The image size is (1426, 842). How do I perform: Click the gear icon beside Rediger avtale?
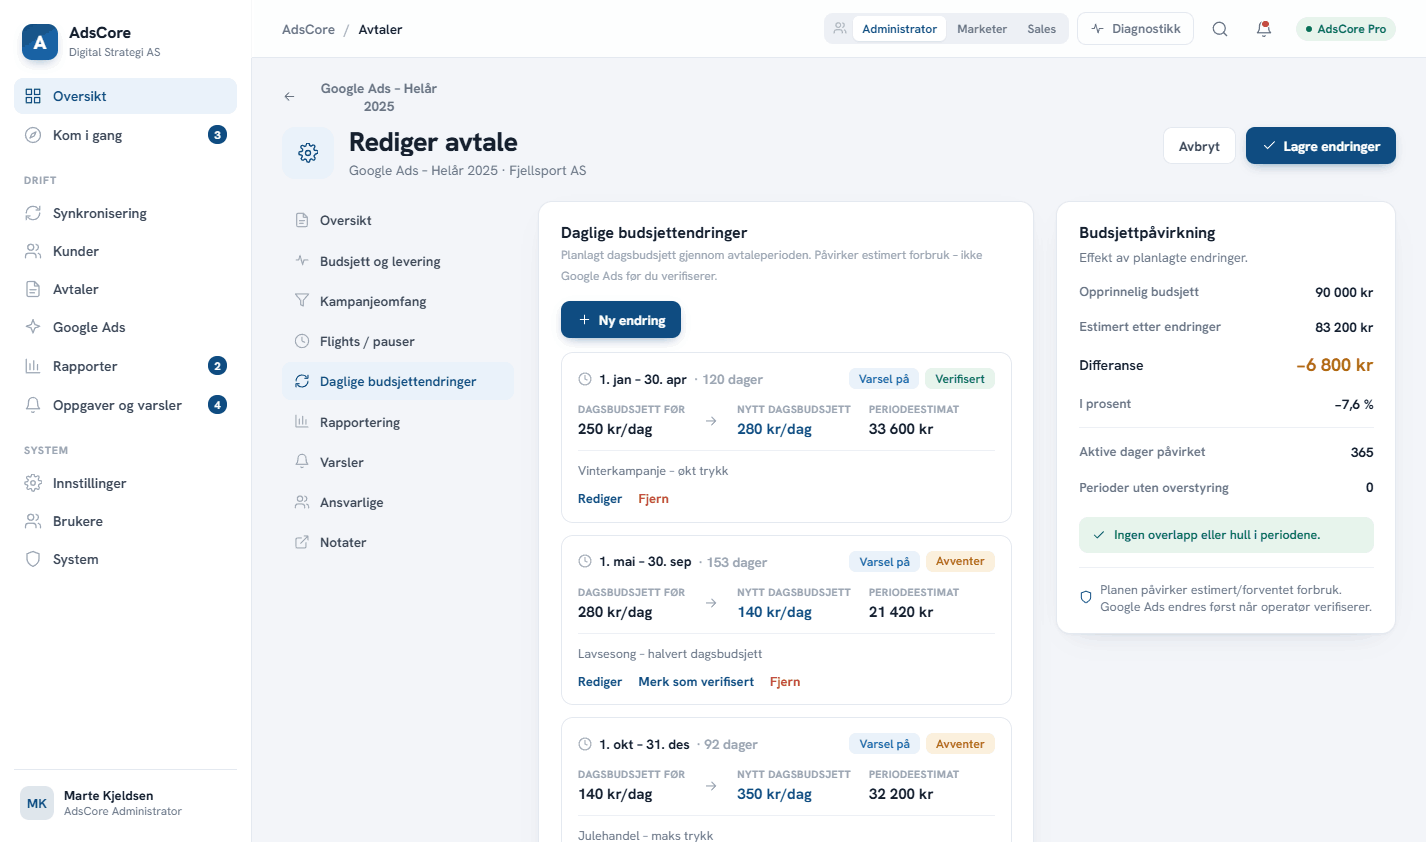coord(308,153)
